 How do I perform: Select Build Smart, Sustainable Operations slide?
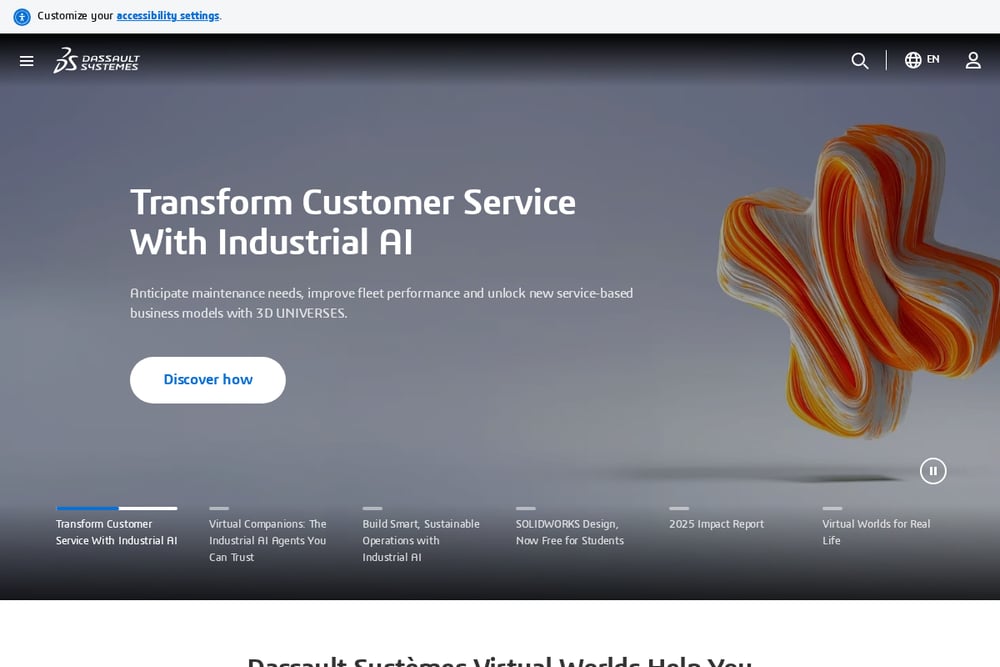[x=421, y=540]
